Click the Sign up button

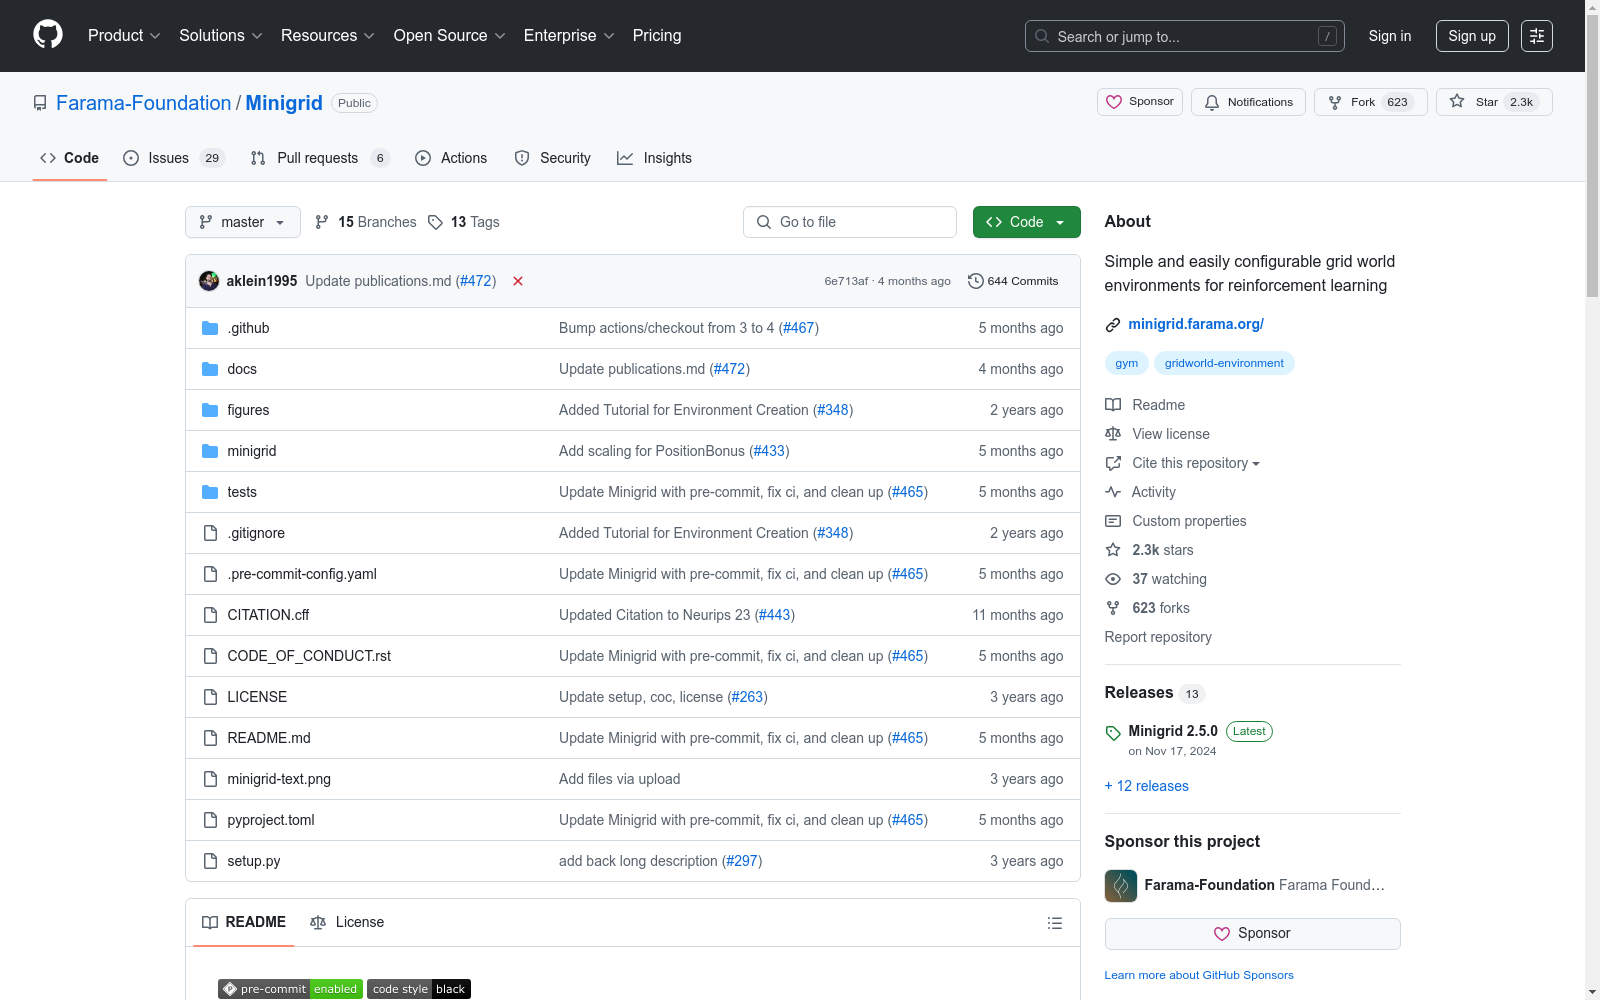tap(1472, 36)
